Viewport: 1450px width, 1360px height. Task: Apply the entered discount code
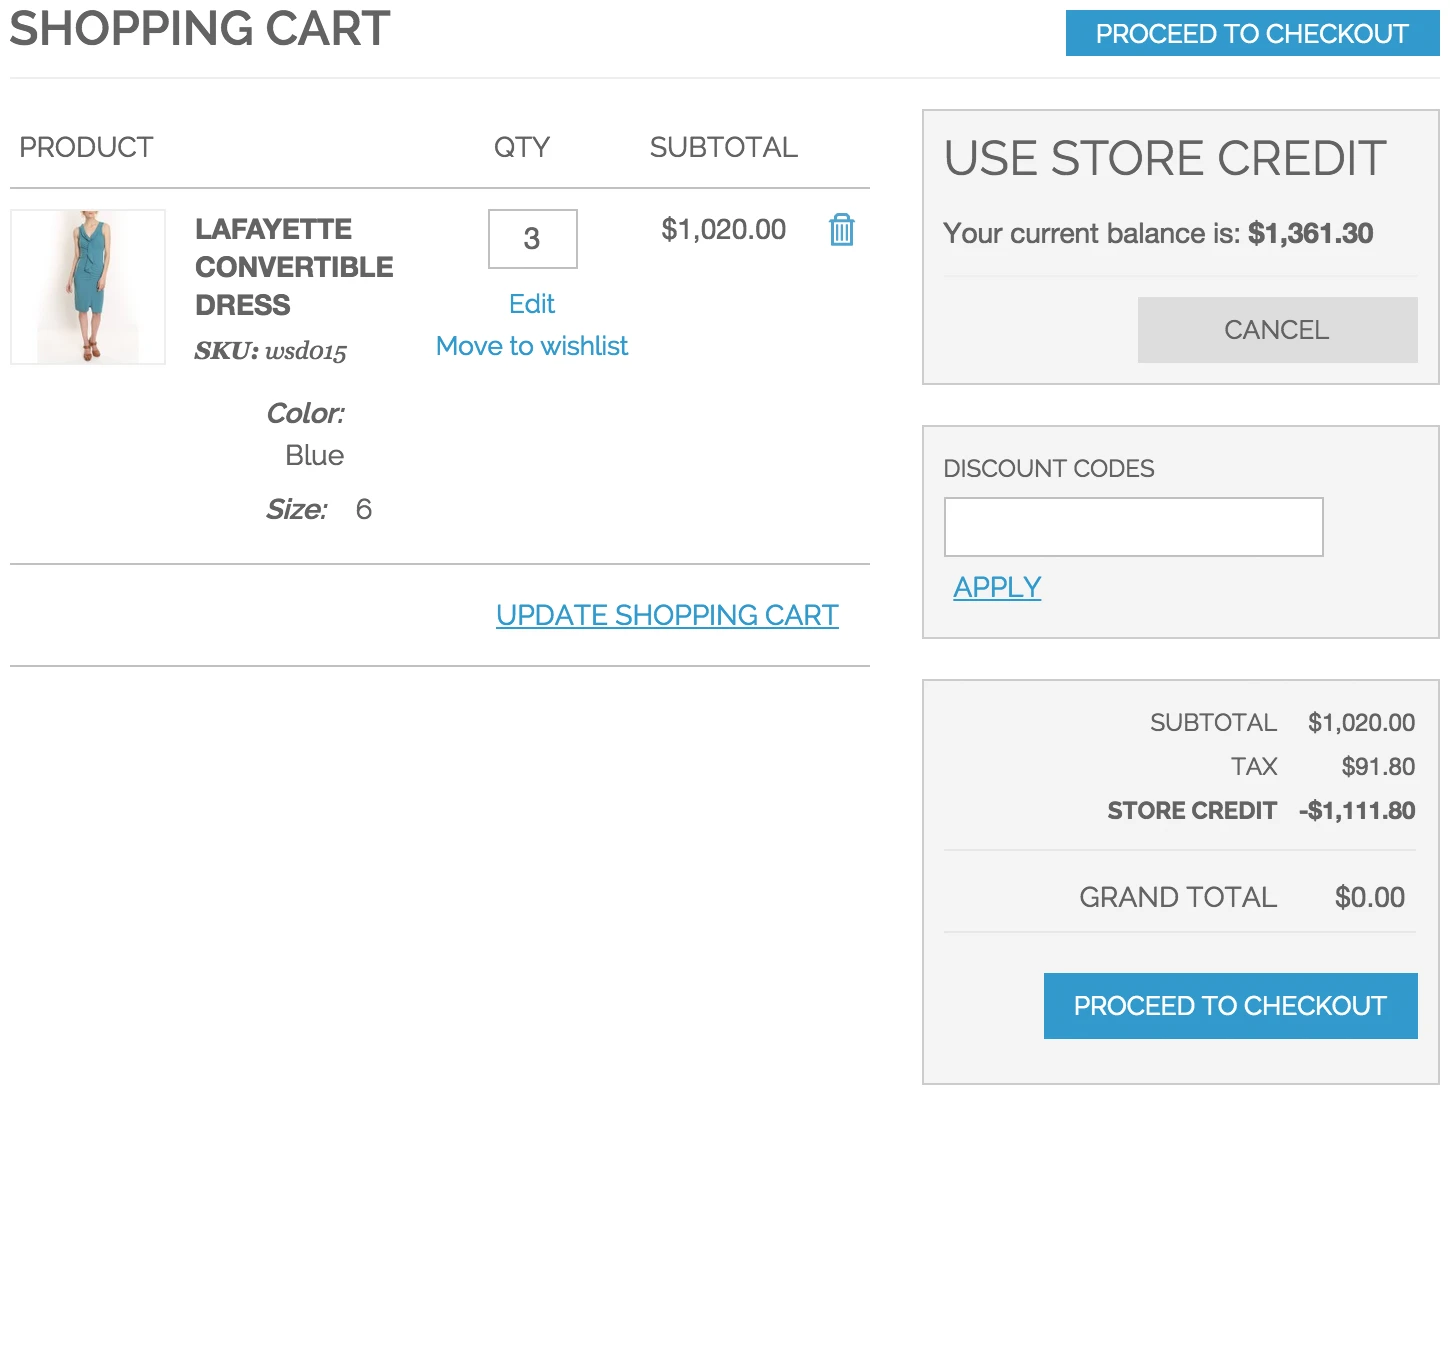pos(996,587)
